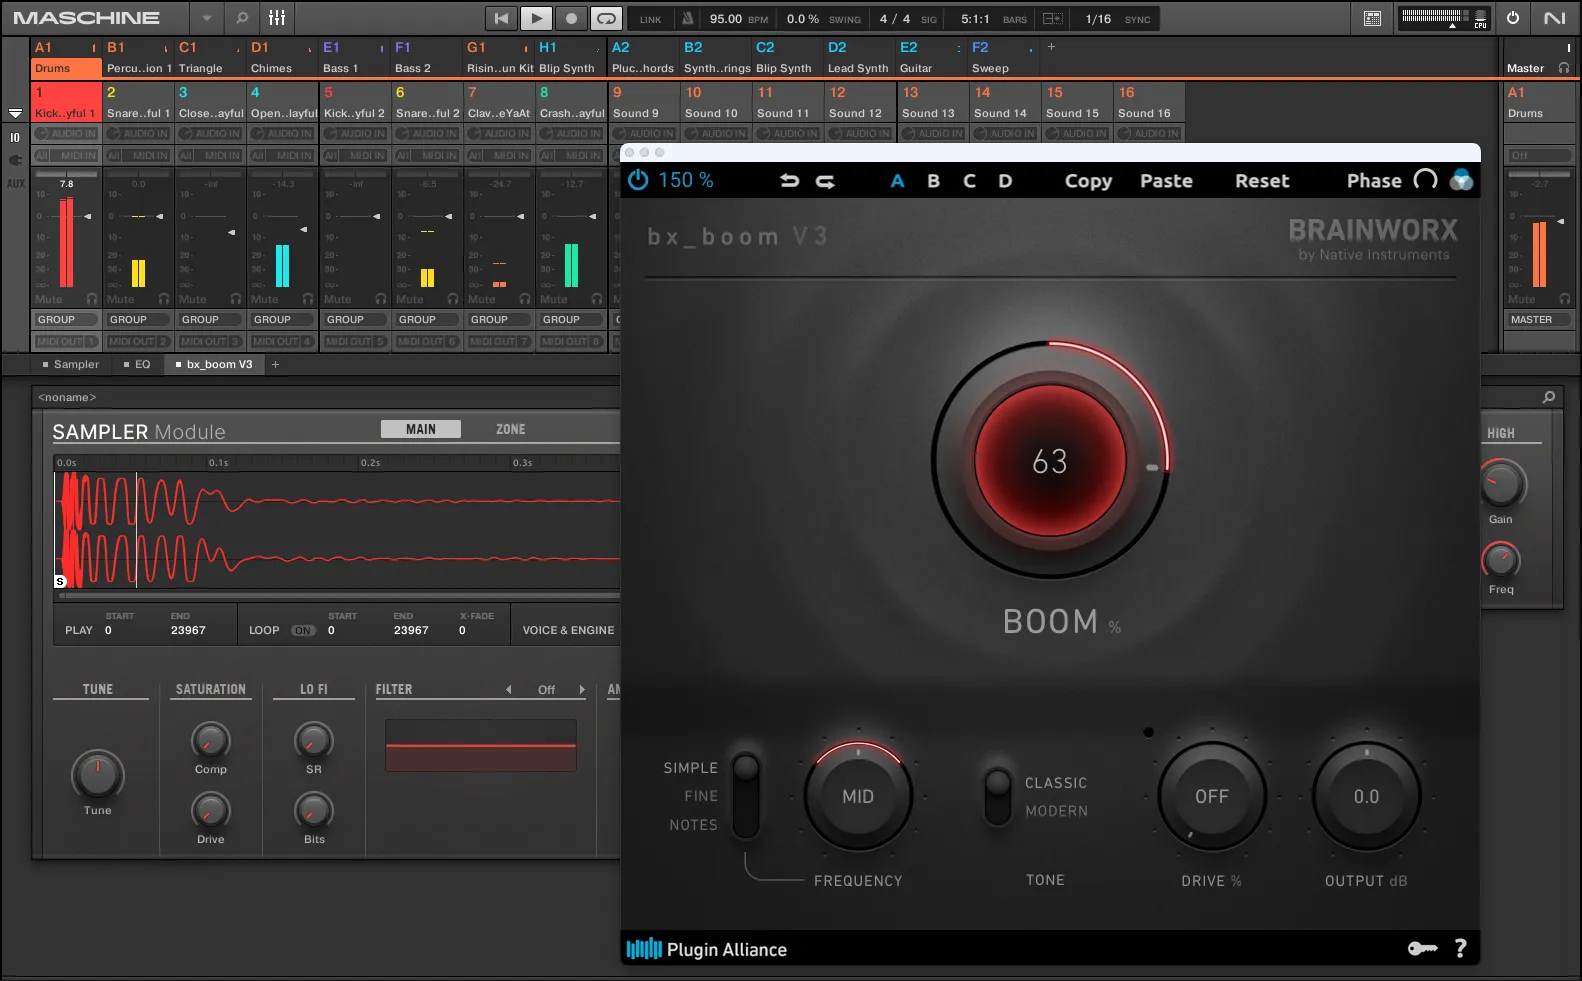Click the Record button in transport
This screenshot has height=981, width=1582.
[x=571, y=18]
